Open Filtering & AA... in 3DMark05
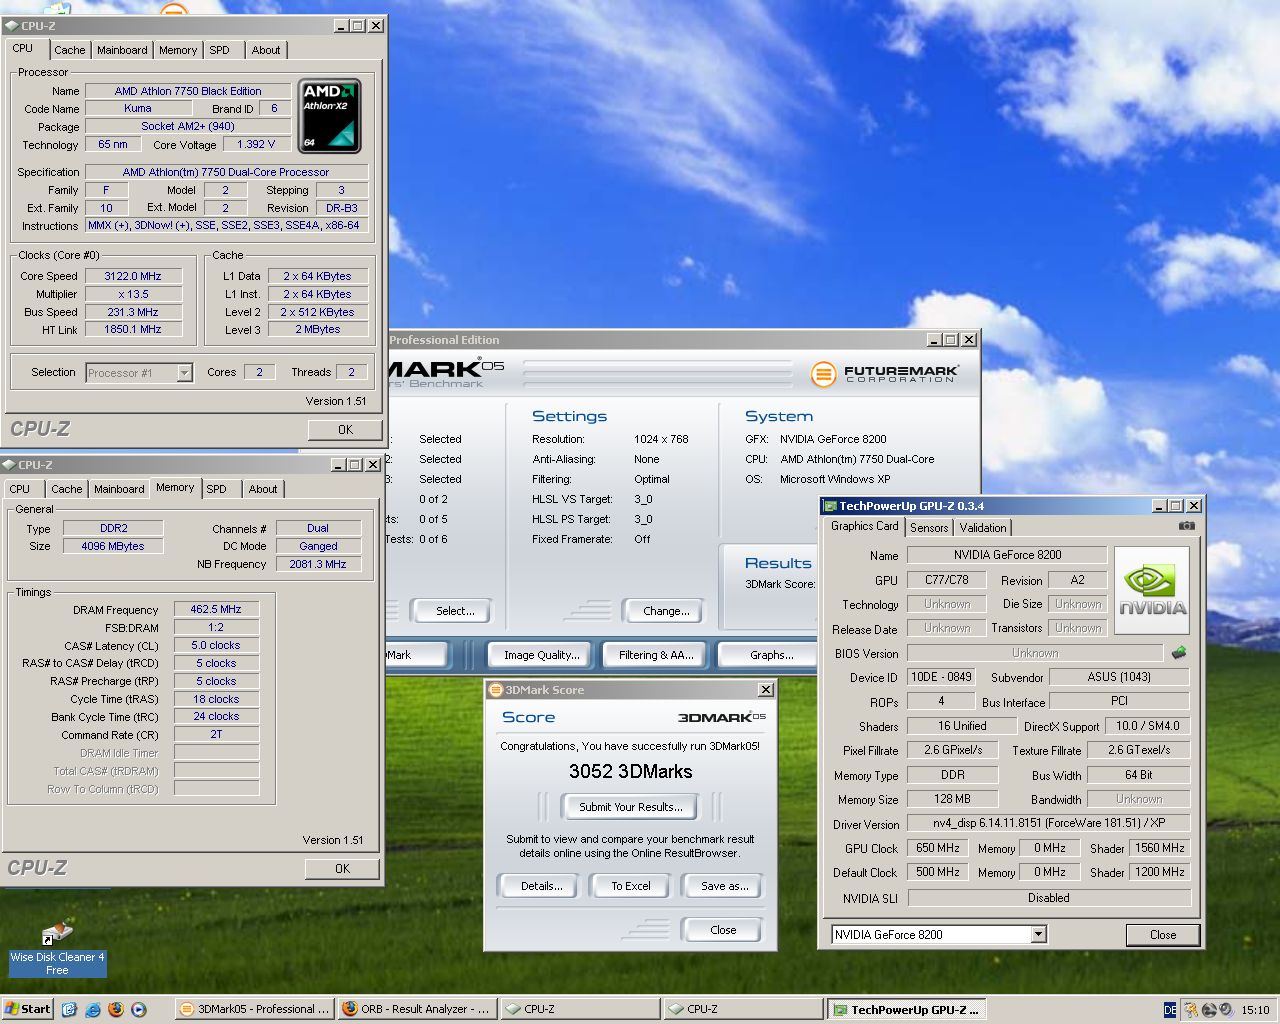 tap(656, 655)
